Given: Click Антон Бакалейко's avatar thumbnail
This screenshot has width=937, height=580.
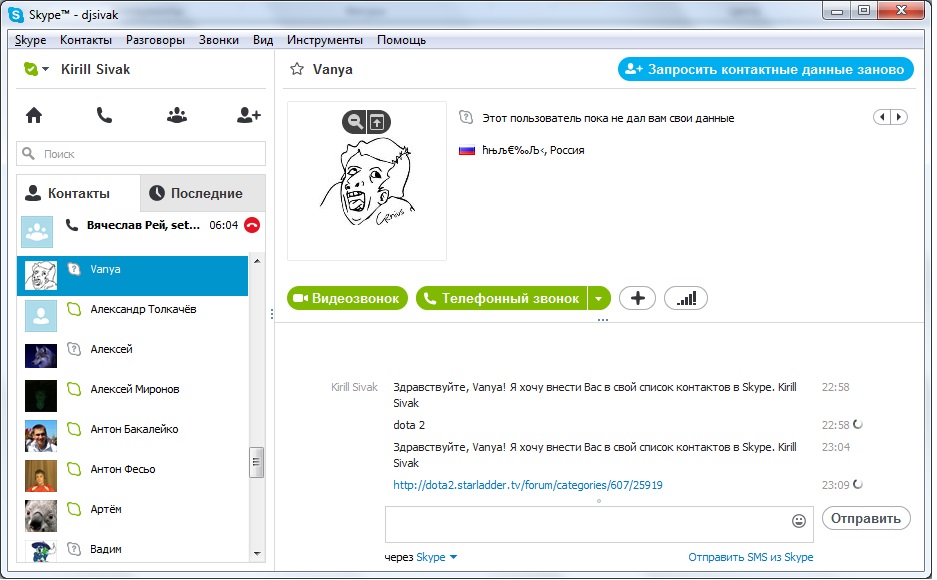Looking at the screenshot, I should (41, 436).
